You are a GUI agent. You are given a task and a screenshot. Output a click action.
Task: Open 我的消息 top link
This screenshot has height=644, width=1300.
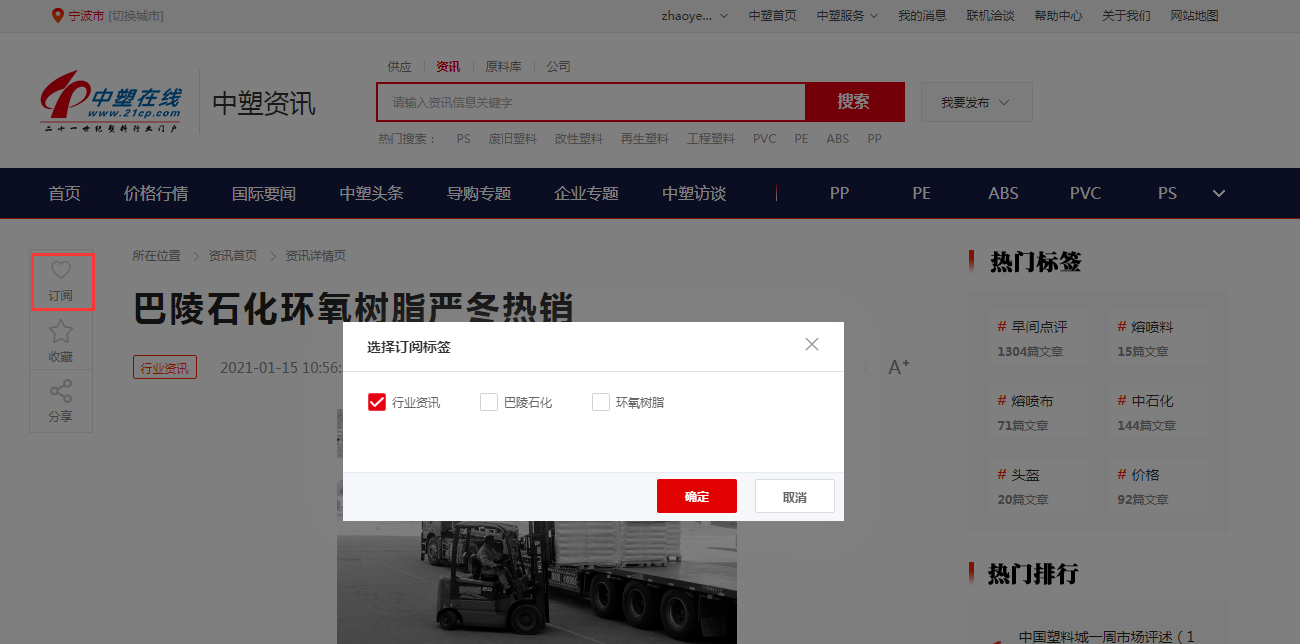coord(922,16)
